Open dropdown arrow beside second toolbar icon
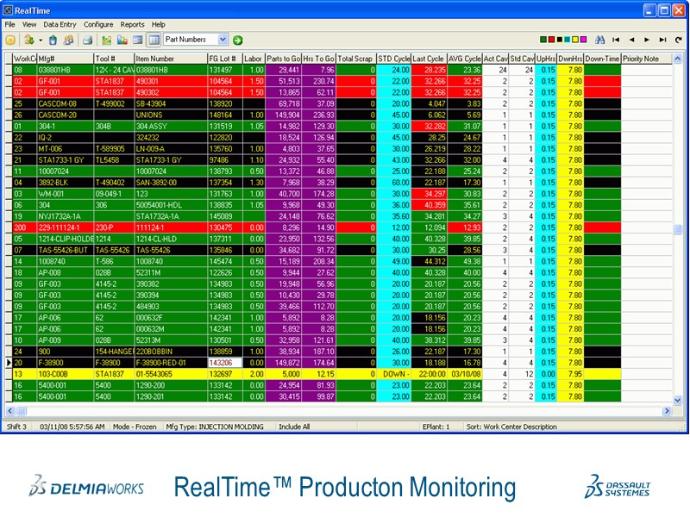This screenshot has width=690, height=517. (39, 40)
